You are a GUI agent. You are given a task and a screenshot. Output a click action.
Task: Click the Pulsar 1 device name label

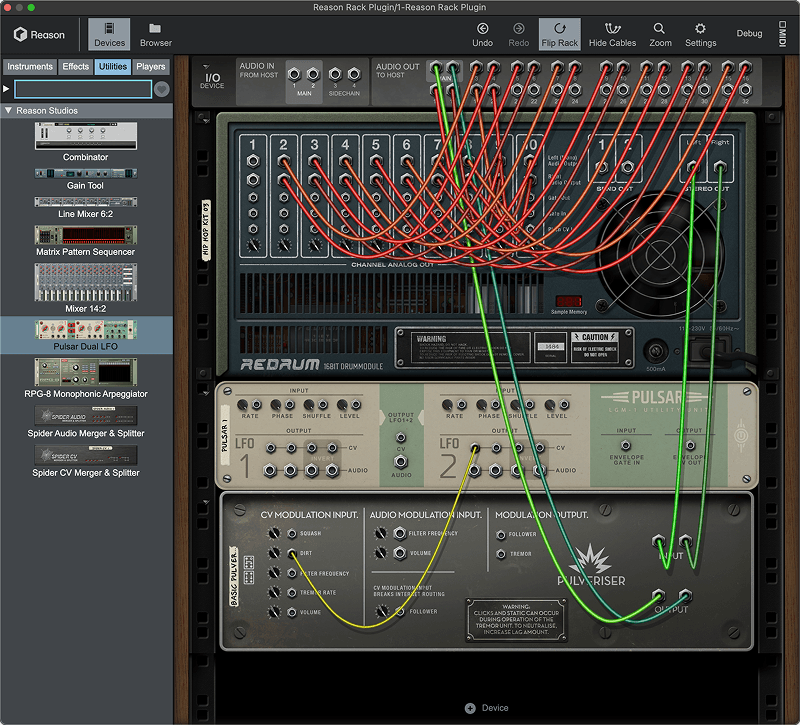click(x=224, y=435)
